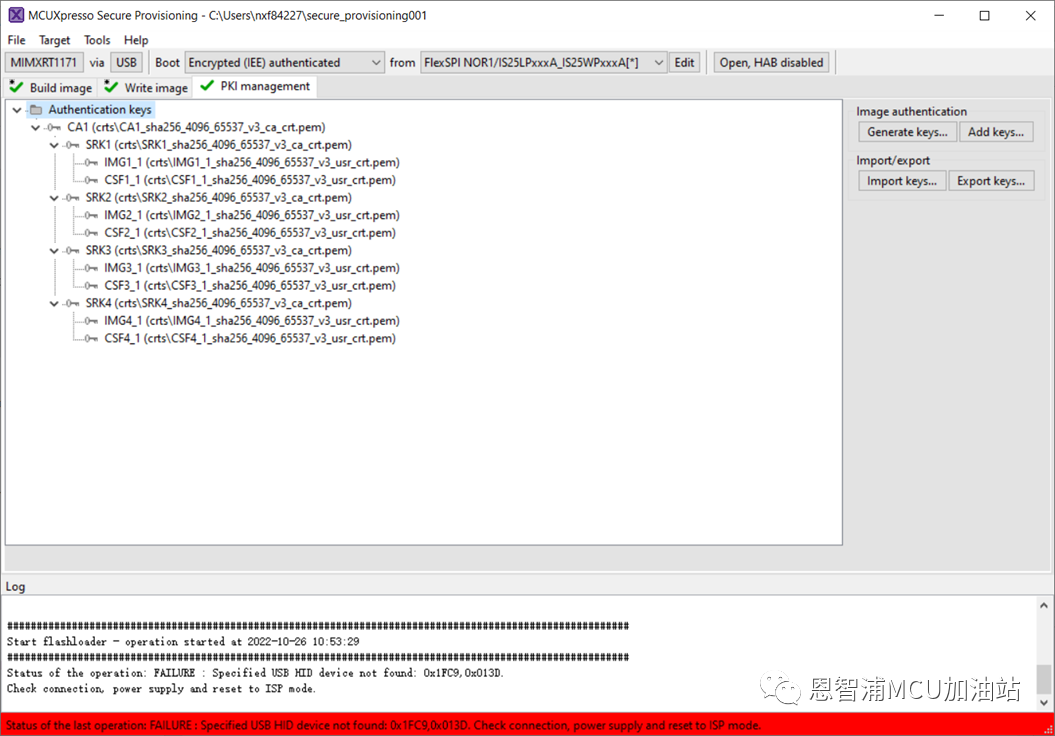
Task: Click the key icon next to IMG4_1
Action: click(x=92, y=321)
